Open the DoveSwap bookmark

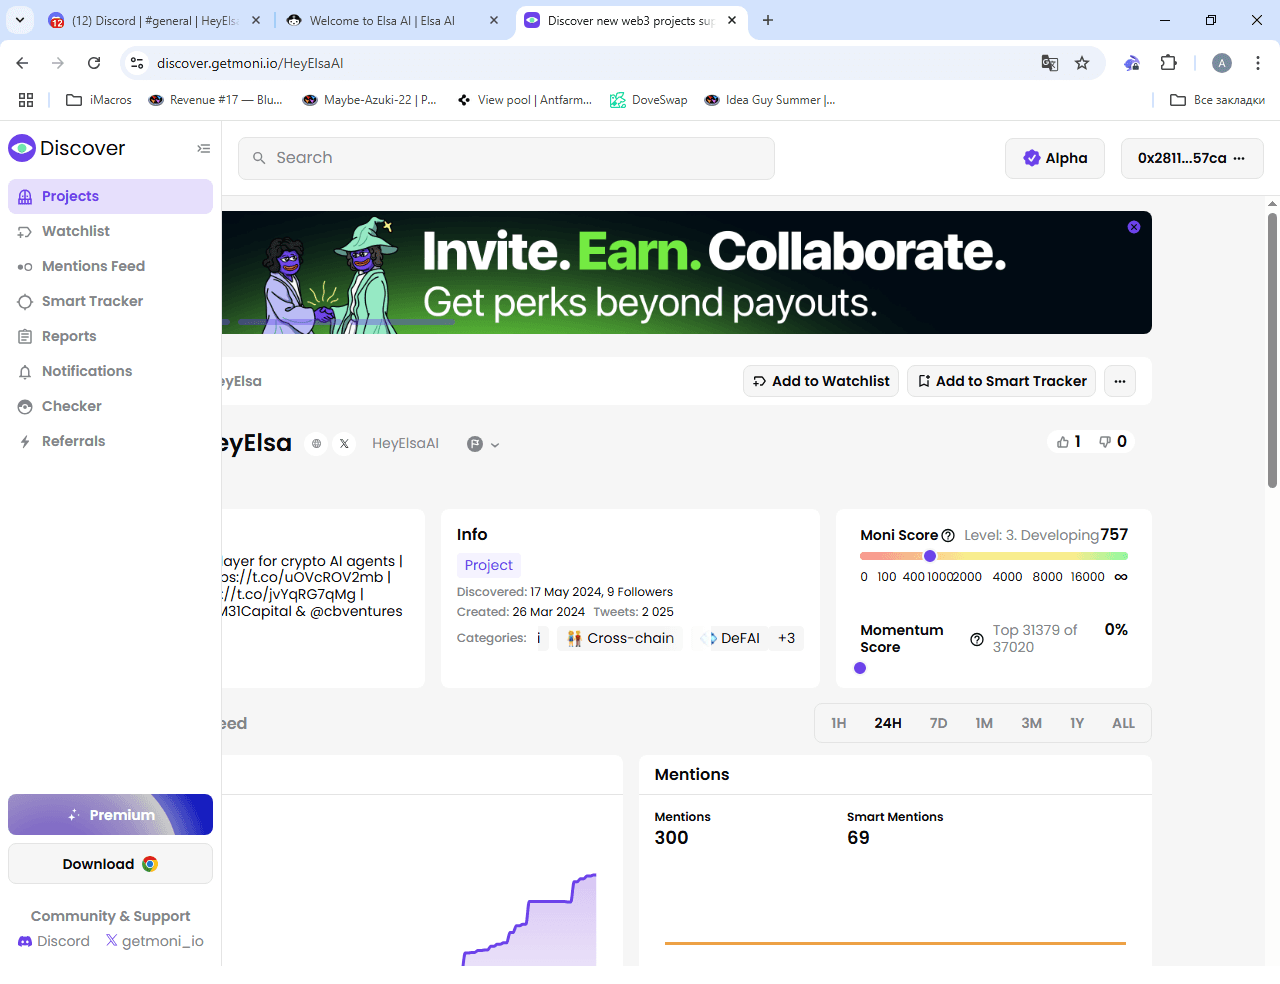649,100
